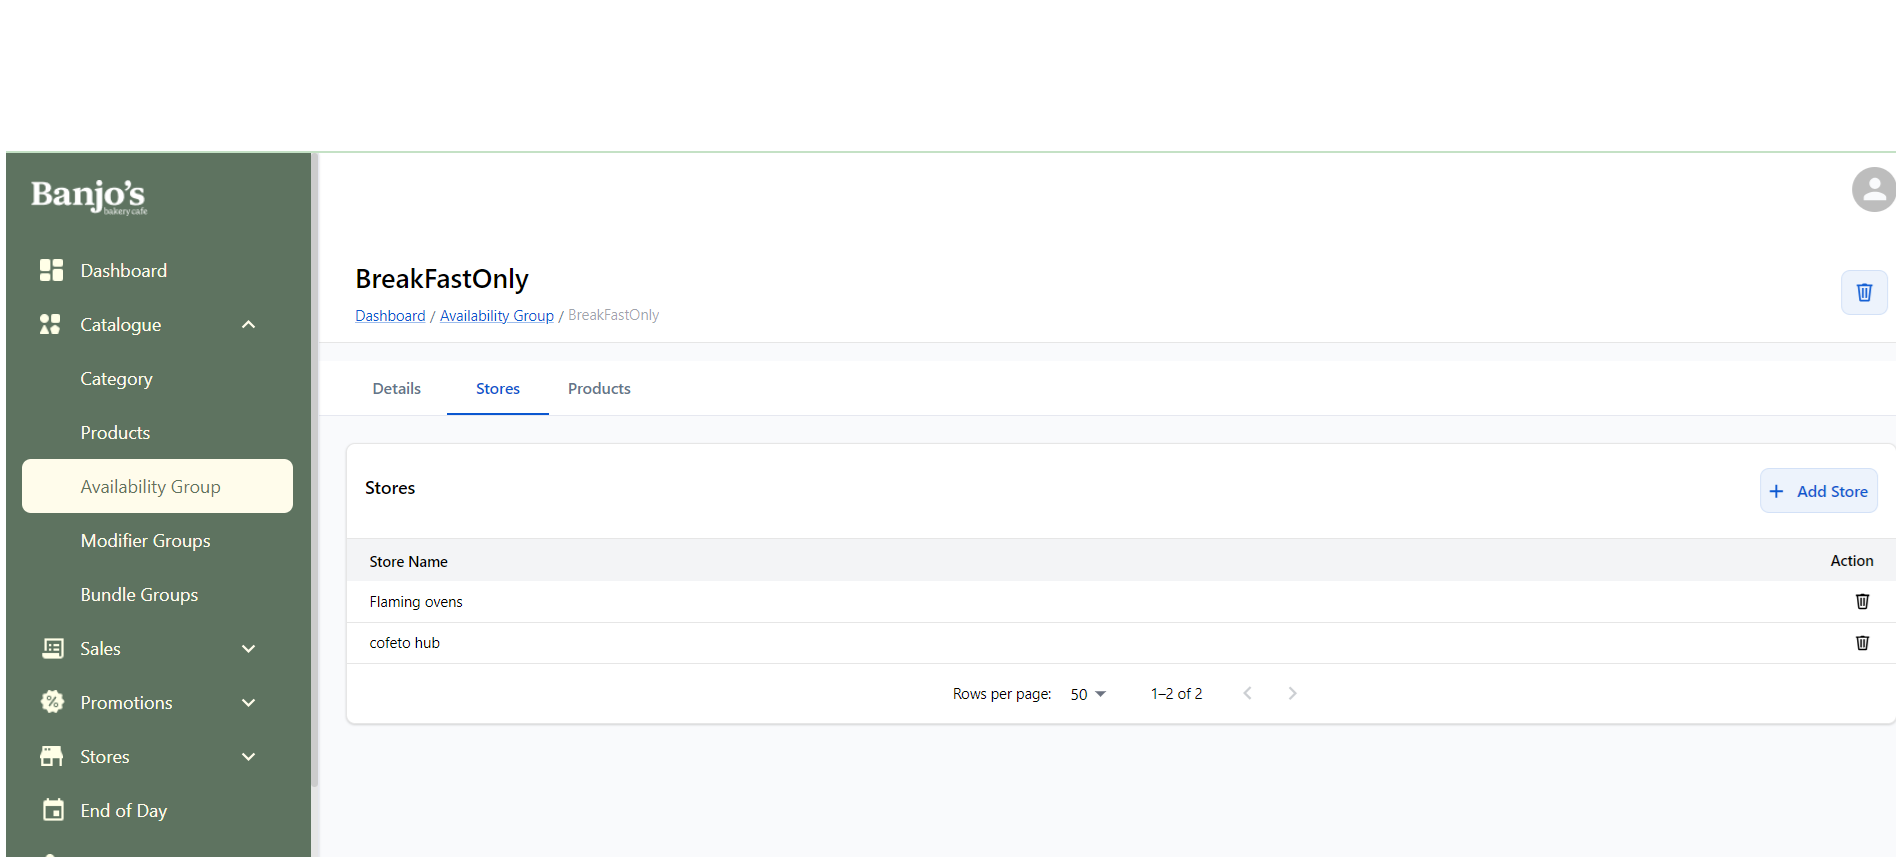Follow the Availability Group breadcrumb link
Image resolution: width=1896 pixels, height=857 pixels.
tap(496, 316)
